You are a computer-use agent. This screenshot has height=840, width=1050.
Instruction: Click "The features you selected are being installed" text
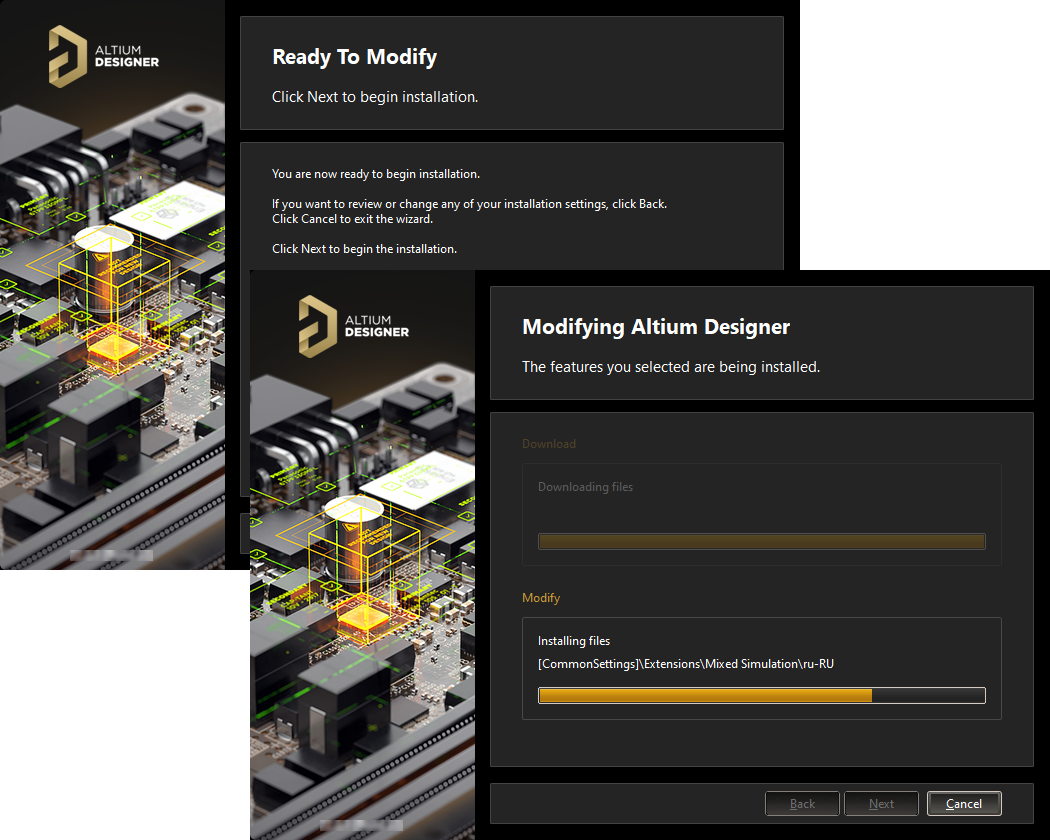pos(670,367)
